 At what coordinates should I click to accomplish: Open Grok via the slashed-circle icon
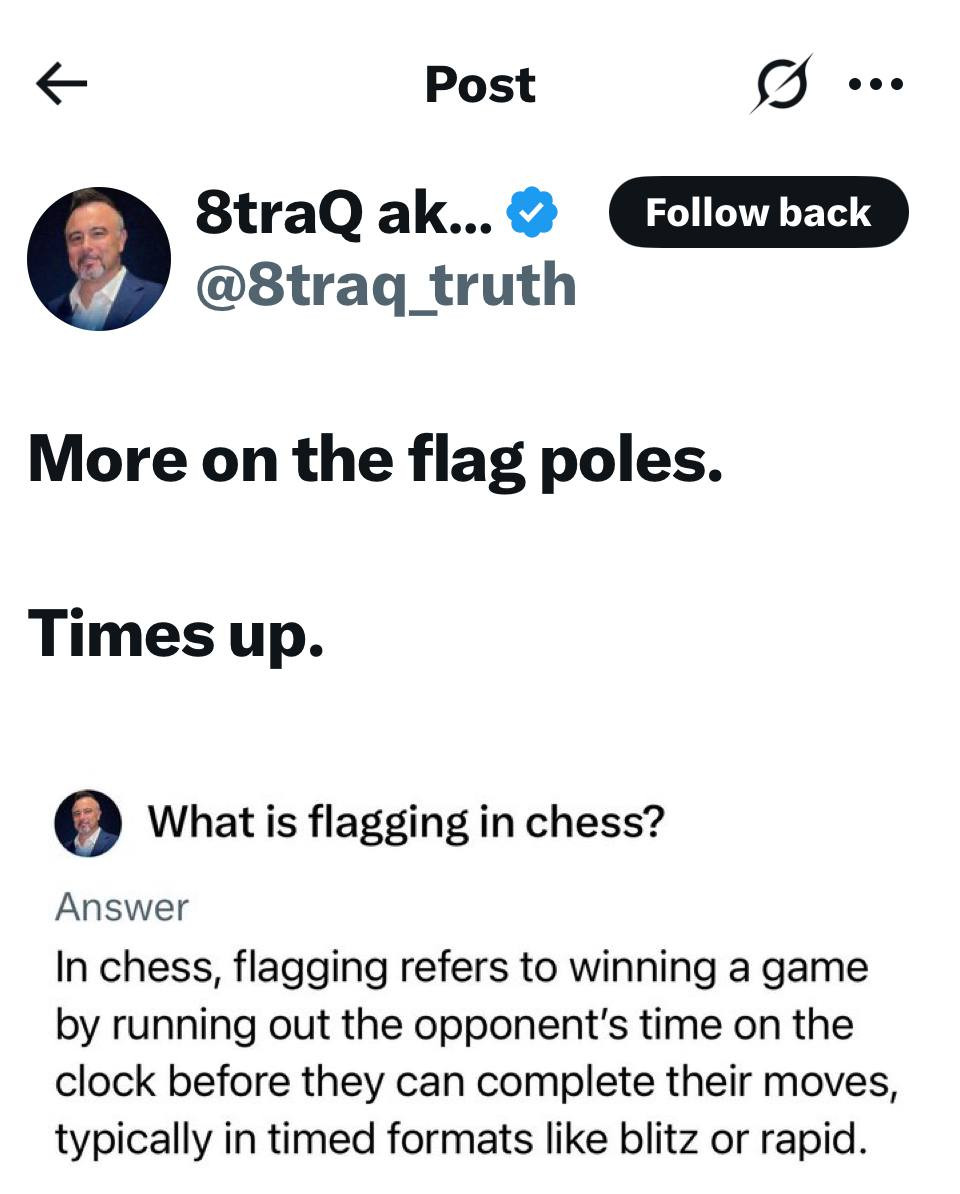click(780, 84)
